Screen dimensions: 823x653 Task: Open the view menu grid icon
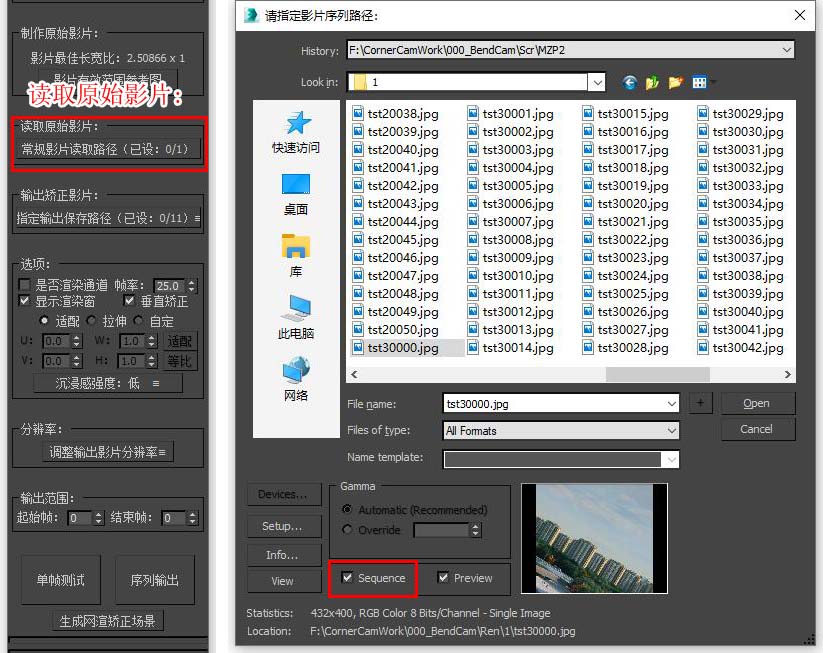point(701,82)
